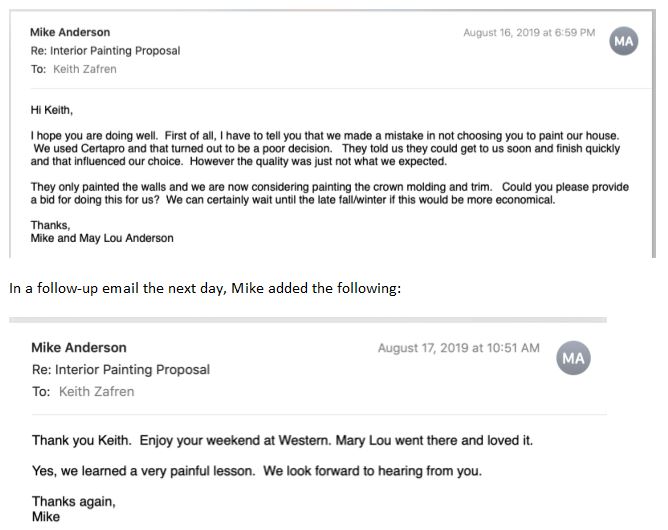
Task: Click the 'Mike and May Lou Anderson' signature
Action: click(x=102, y=238)
